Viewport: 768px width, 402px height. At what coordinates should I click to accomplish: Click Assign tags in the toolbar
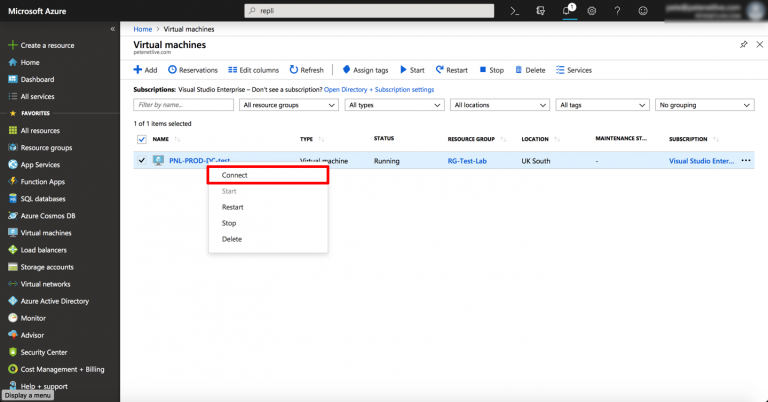[x=365, y=70]
